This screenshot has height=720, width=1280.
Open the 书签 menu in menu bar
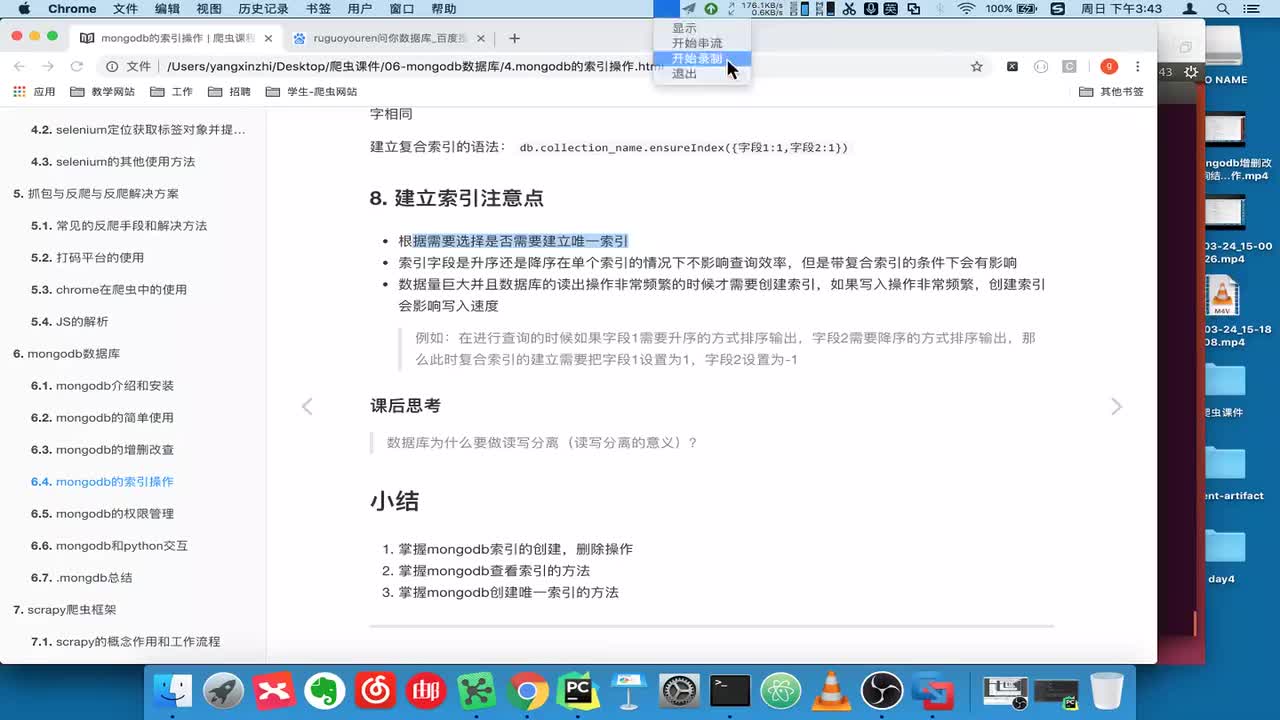(x=318, y=9)
